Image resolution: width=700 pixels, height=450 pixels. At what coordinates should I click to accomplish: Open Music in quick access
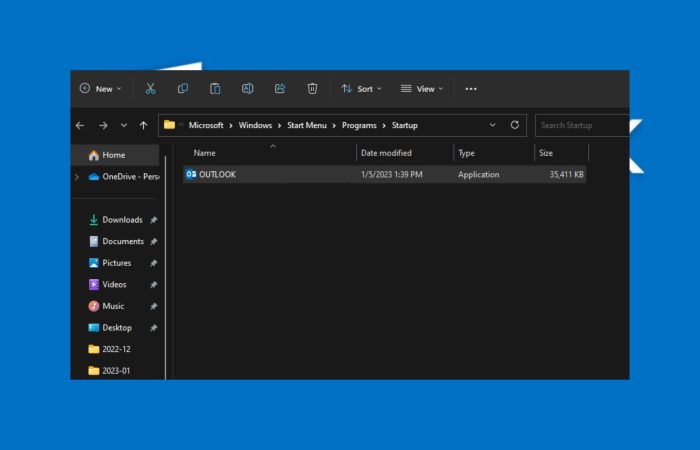pyautogui.click(x=113, y=306)
